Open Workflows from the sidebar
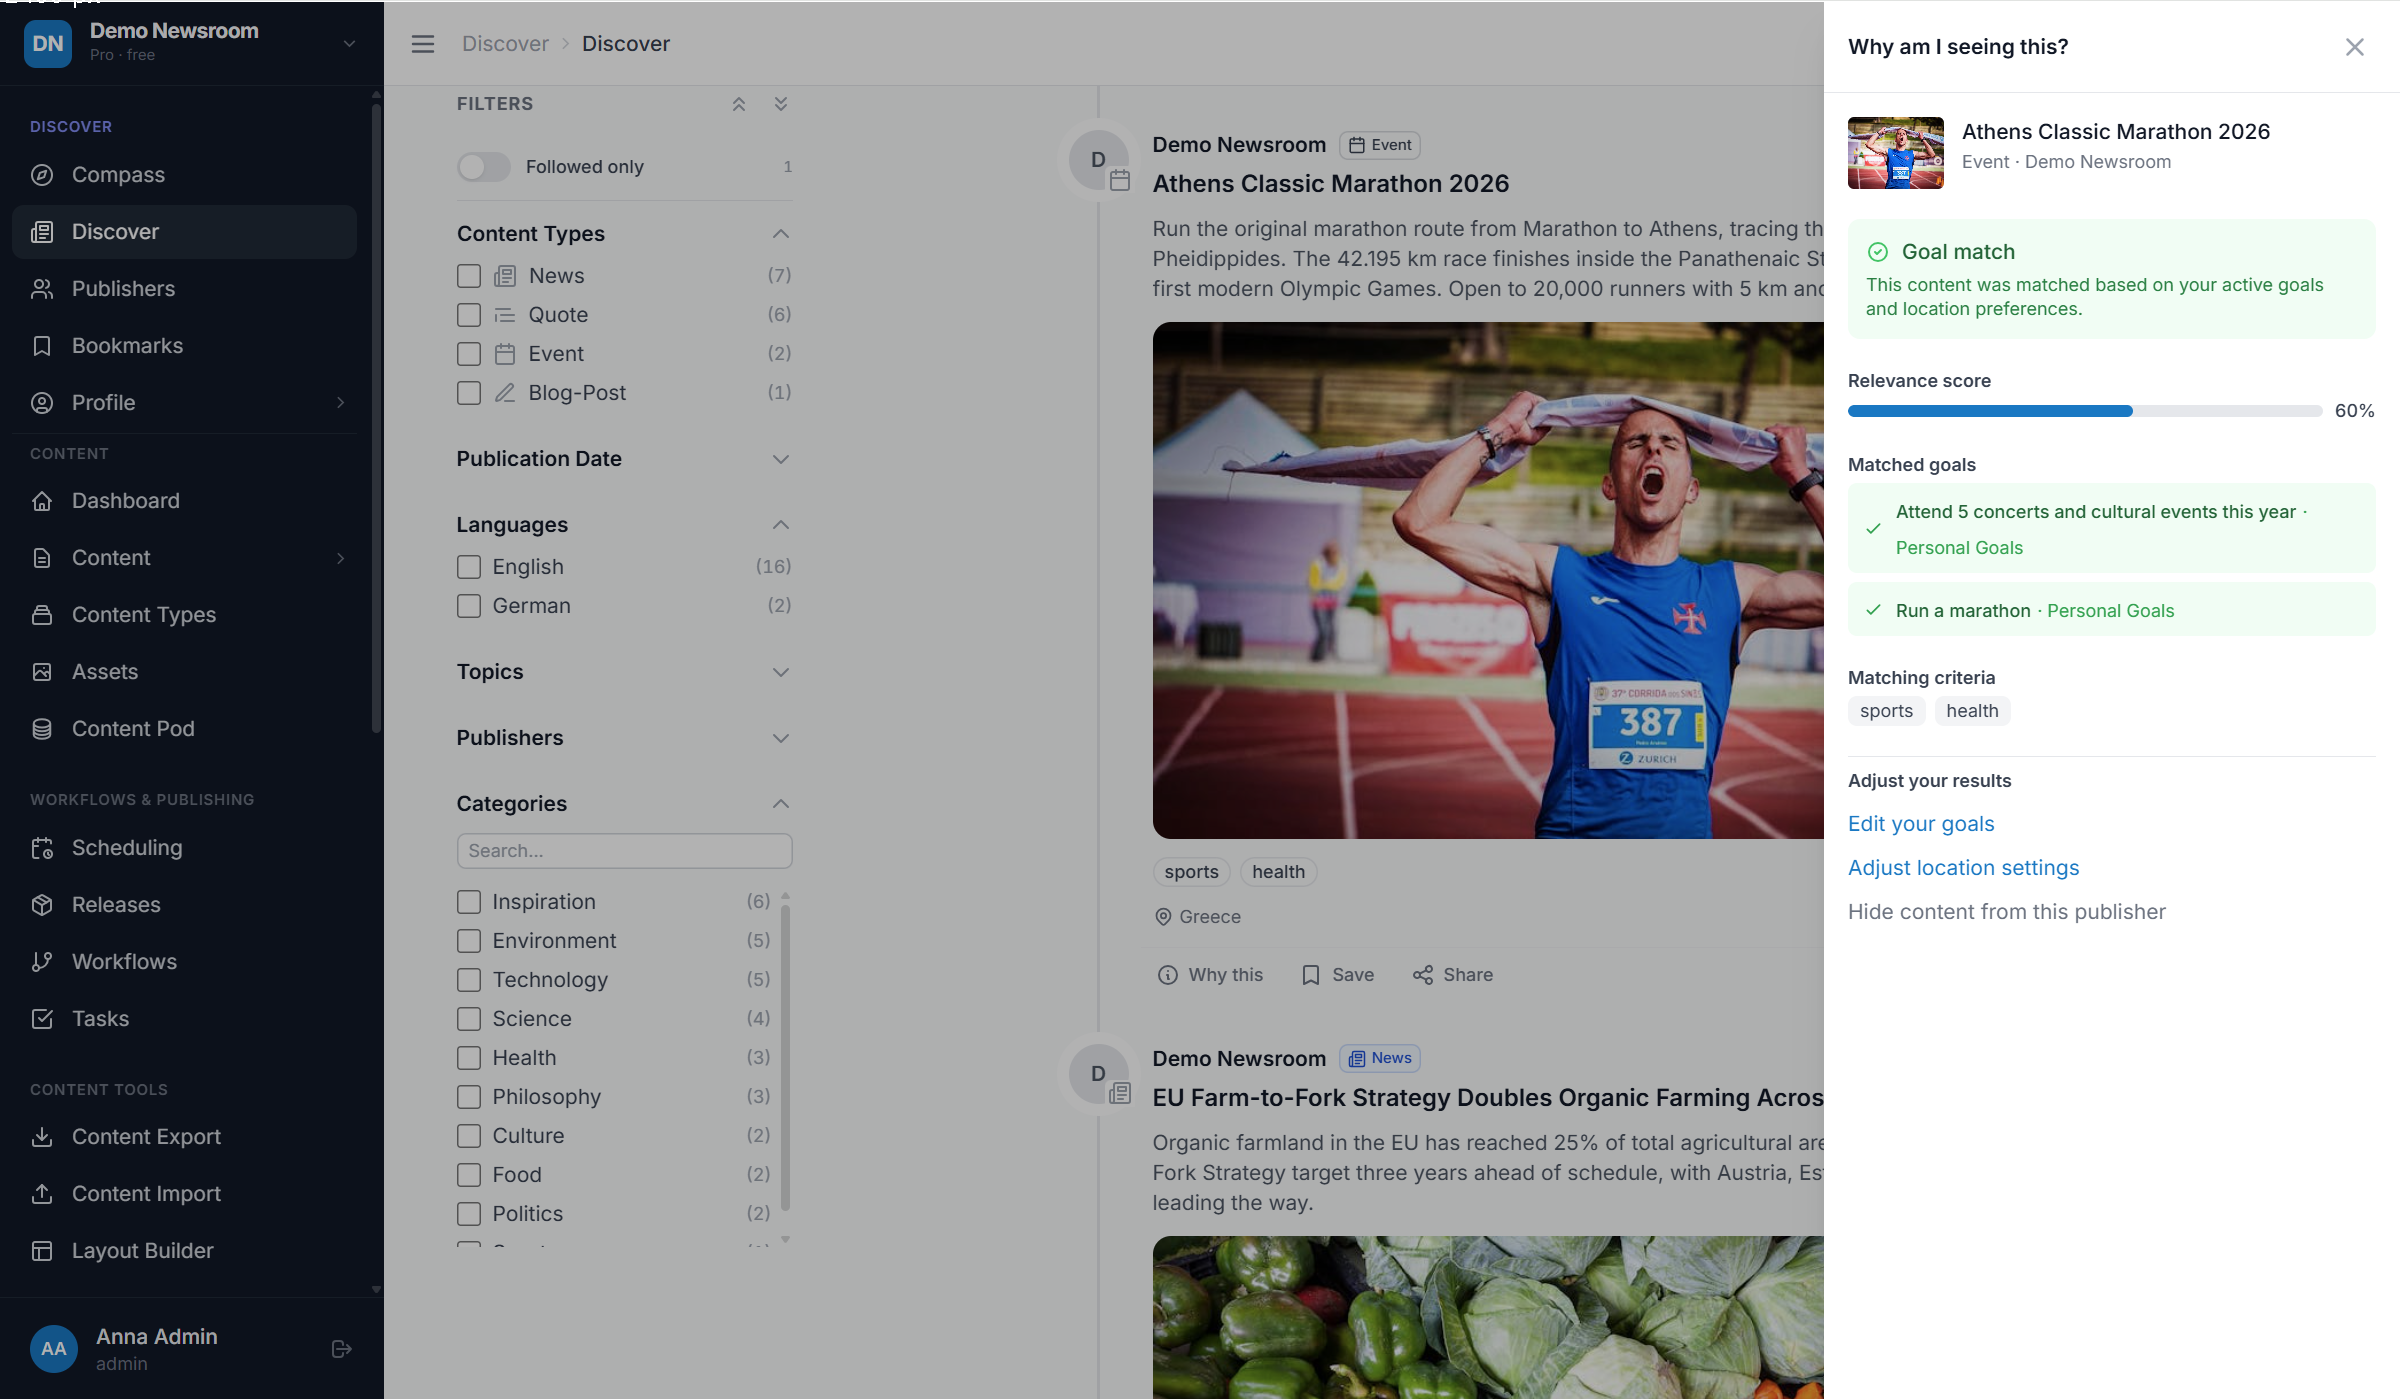Viewport: 2400px width, 1399px height. pyautogui.click(x=185, y=962)
